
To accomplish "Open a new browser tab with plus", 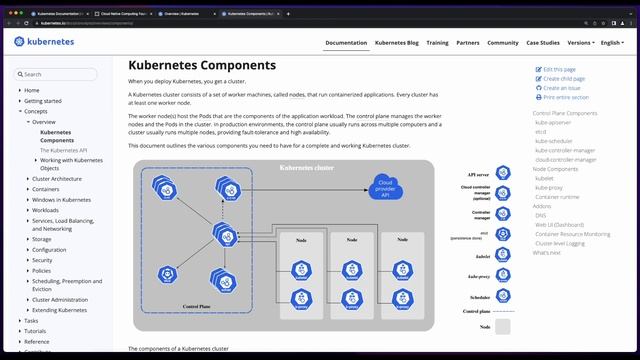I will click(288, 13).
